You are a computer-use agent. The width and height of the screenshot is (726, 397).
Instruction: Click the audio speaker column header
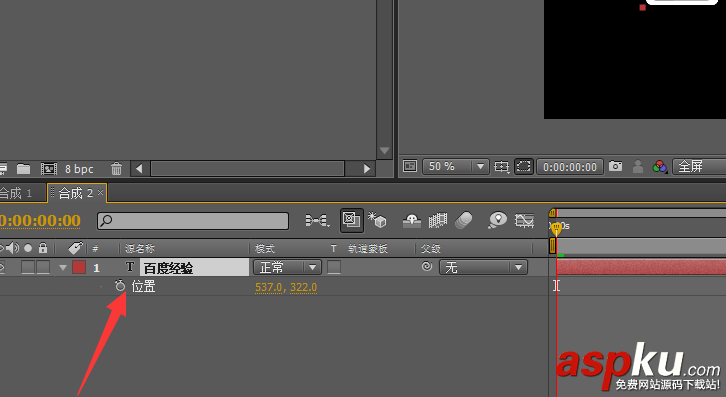12,248
